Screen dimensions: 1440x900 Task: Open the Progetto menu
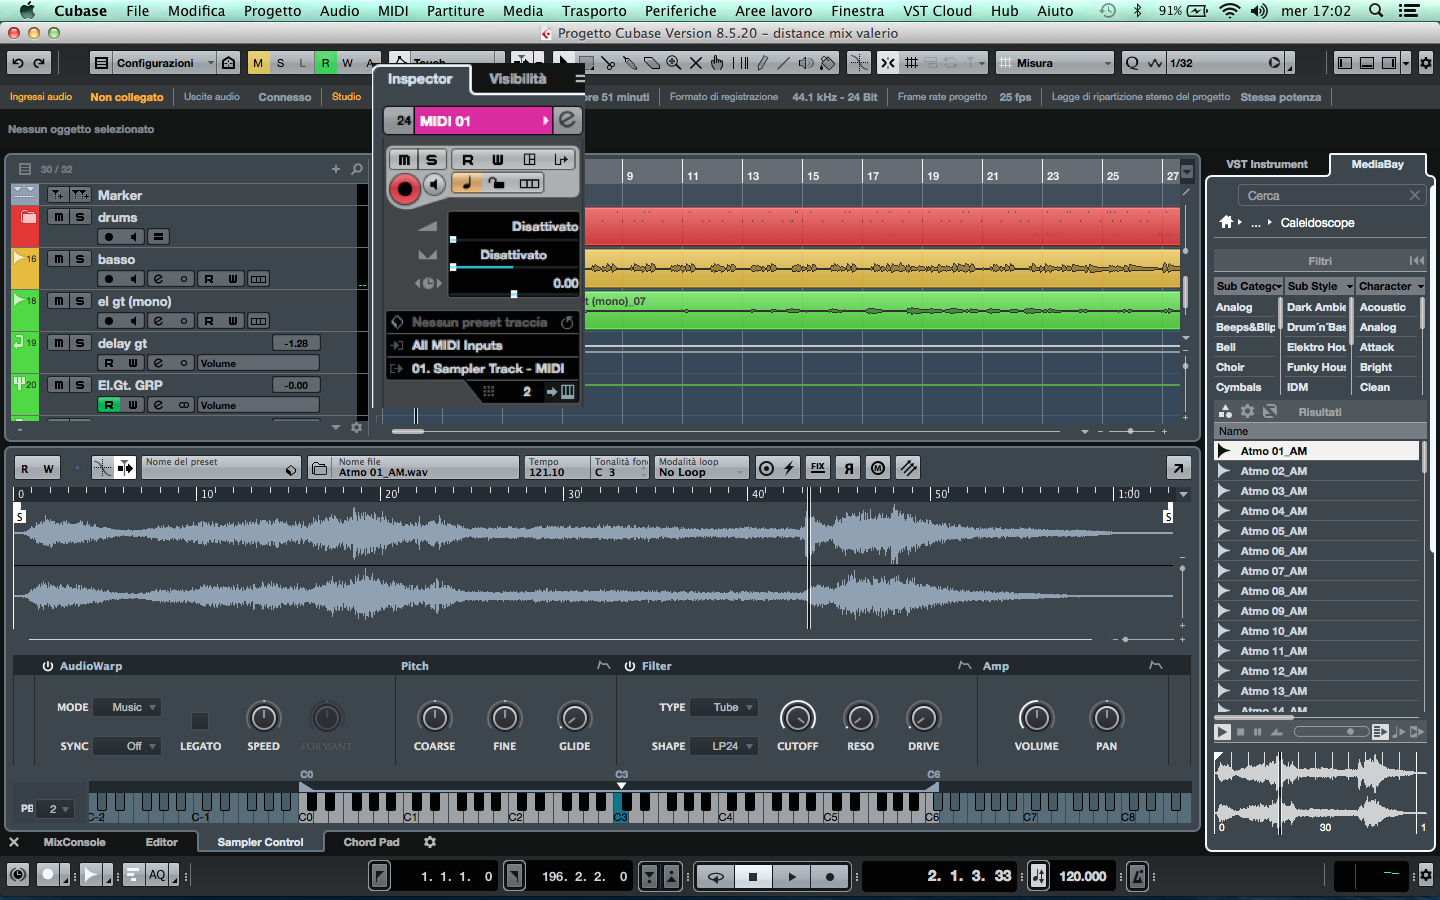272,11
